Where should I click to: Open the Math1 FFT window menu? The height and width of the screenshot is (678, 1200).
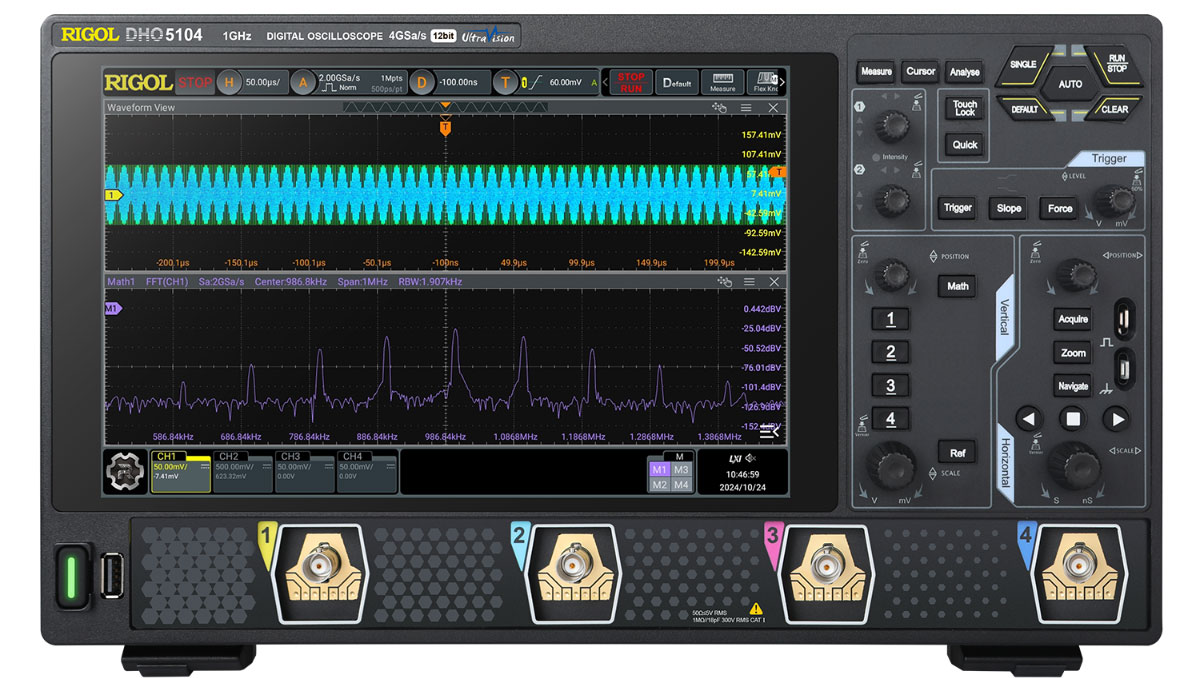(746, 282)
